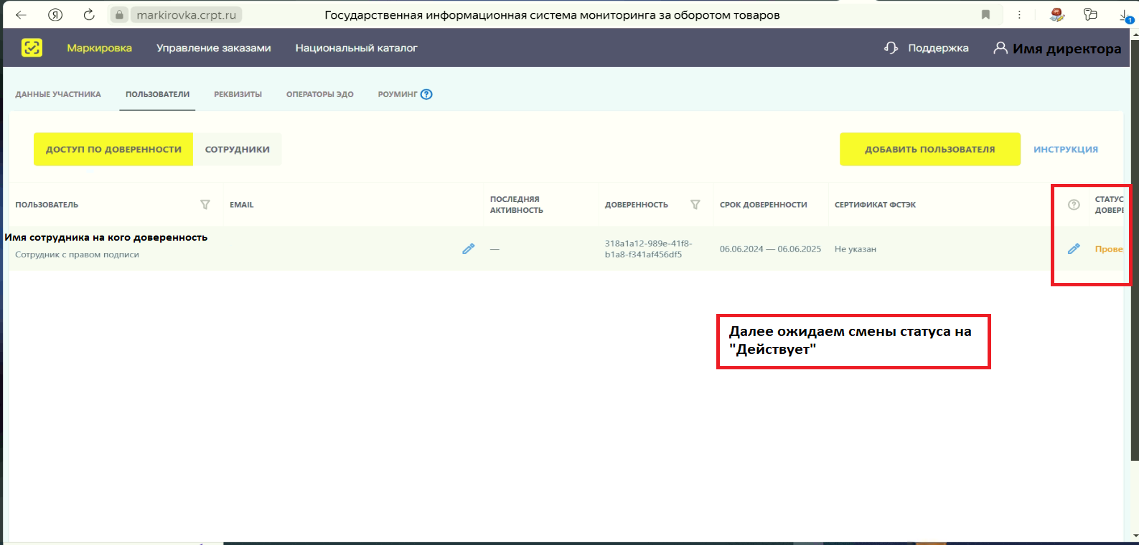Click Сертификат ФСТЭК column header
1140x546 pixels.
point(875,205)
